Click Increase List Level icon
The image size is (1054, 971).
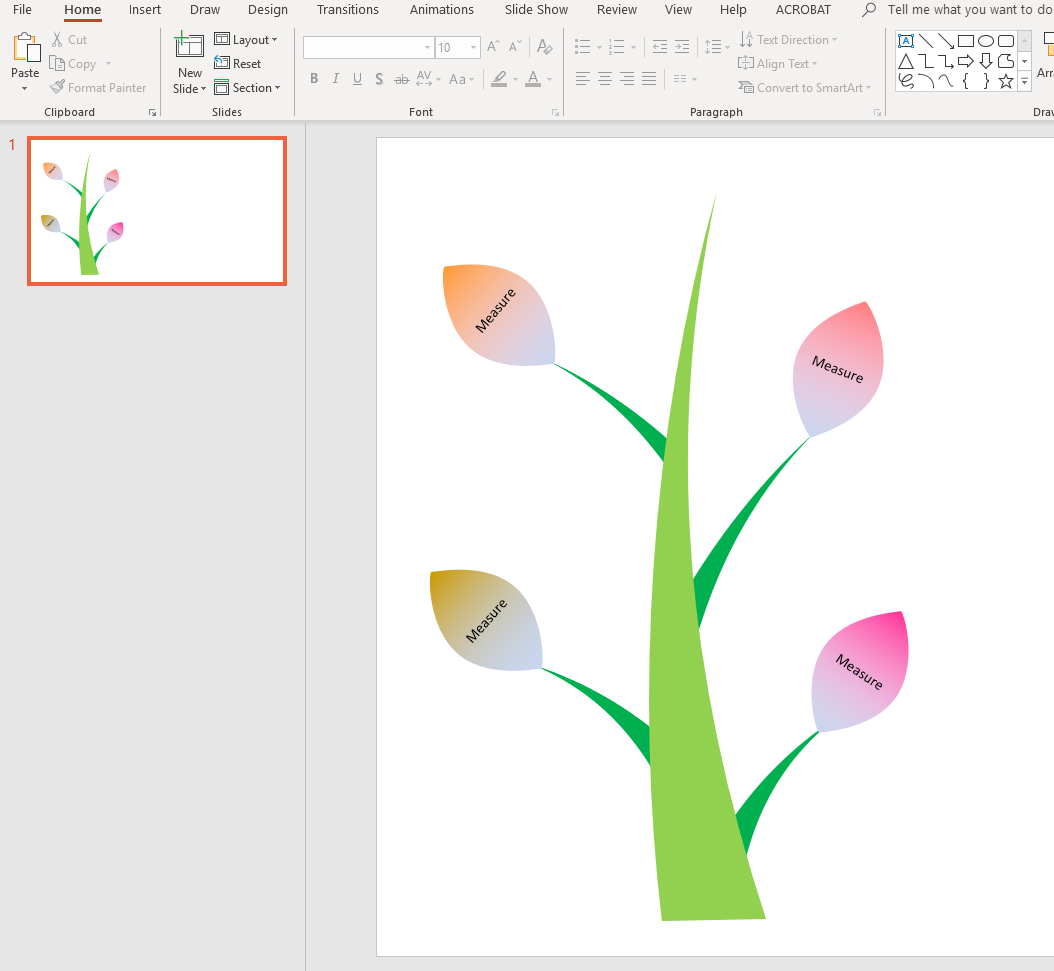682,47
